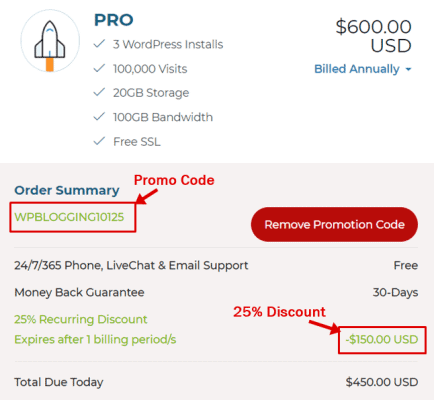Click the Total Due Today label

point(59,382)
